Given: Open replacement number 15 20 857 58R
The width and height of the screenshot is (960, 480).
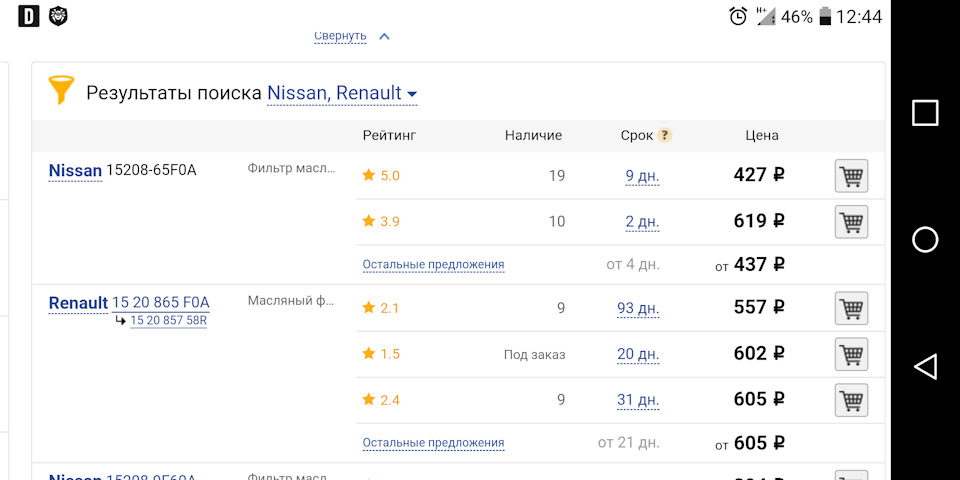Looking at the screenshot, I should 168,320.
